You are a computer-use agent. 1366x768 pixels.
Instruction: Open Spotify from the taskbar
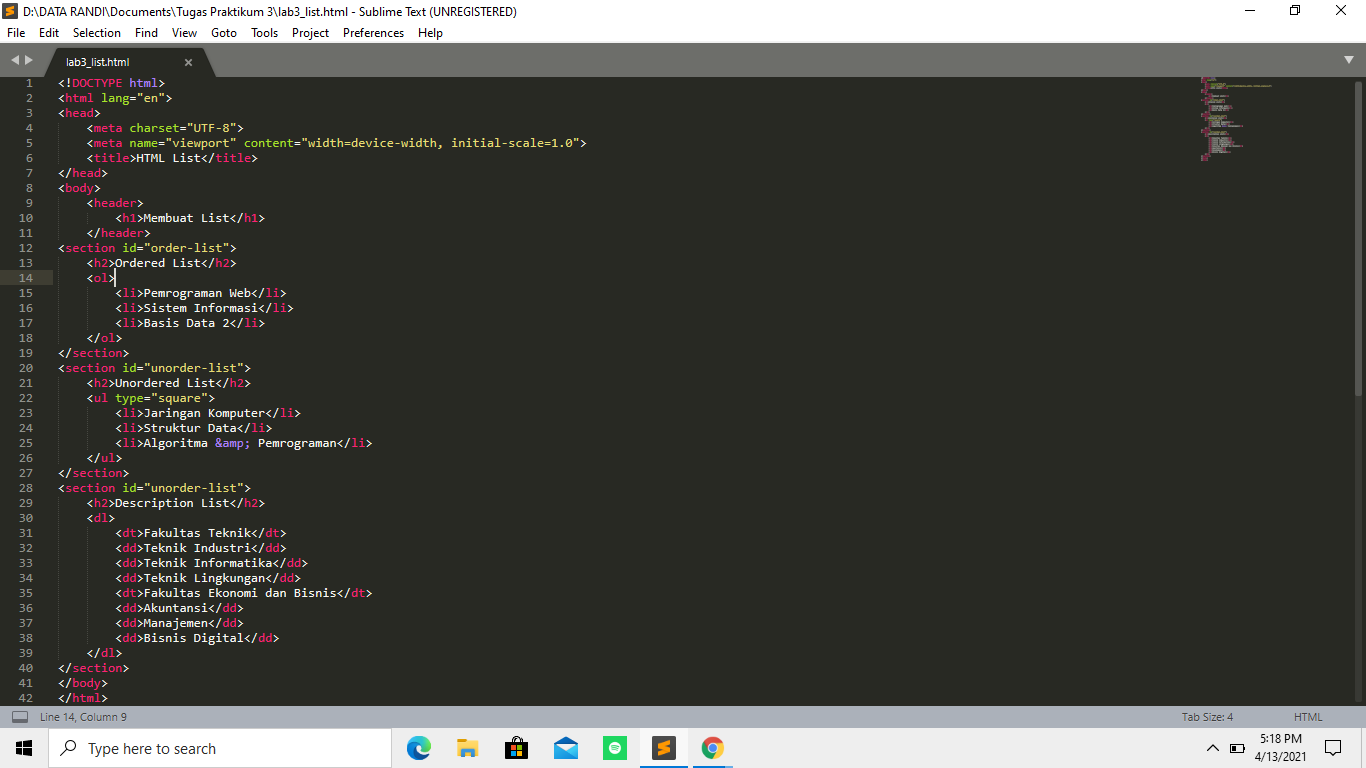pos(614,747)
